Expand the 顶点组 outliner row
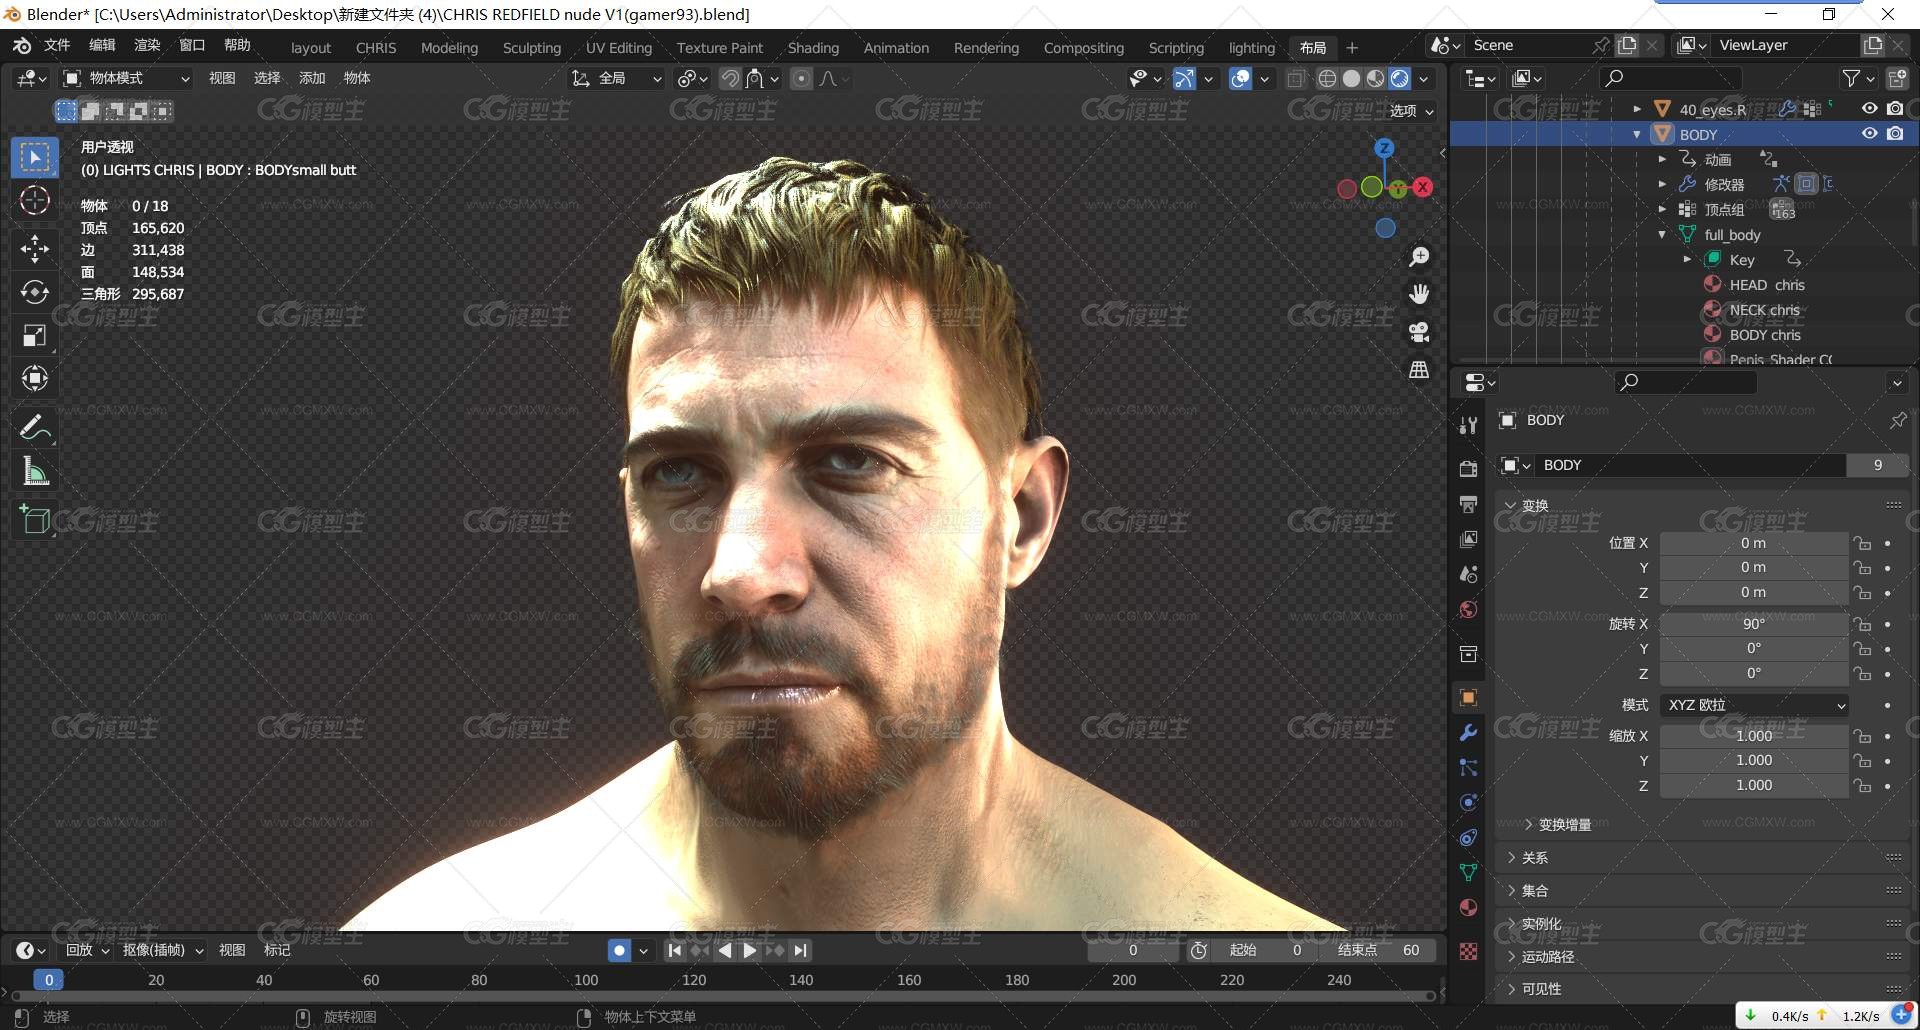This screenshot has height=1030, width=1920. pyautogui.click(x=1662, y=209)
